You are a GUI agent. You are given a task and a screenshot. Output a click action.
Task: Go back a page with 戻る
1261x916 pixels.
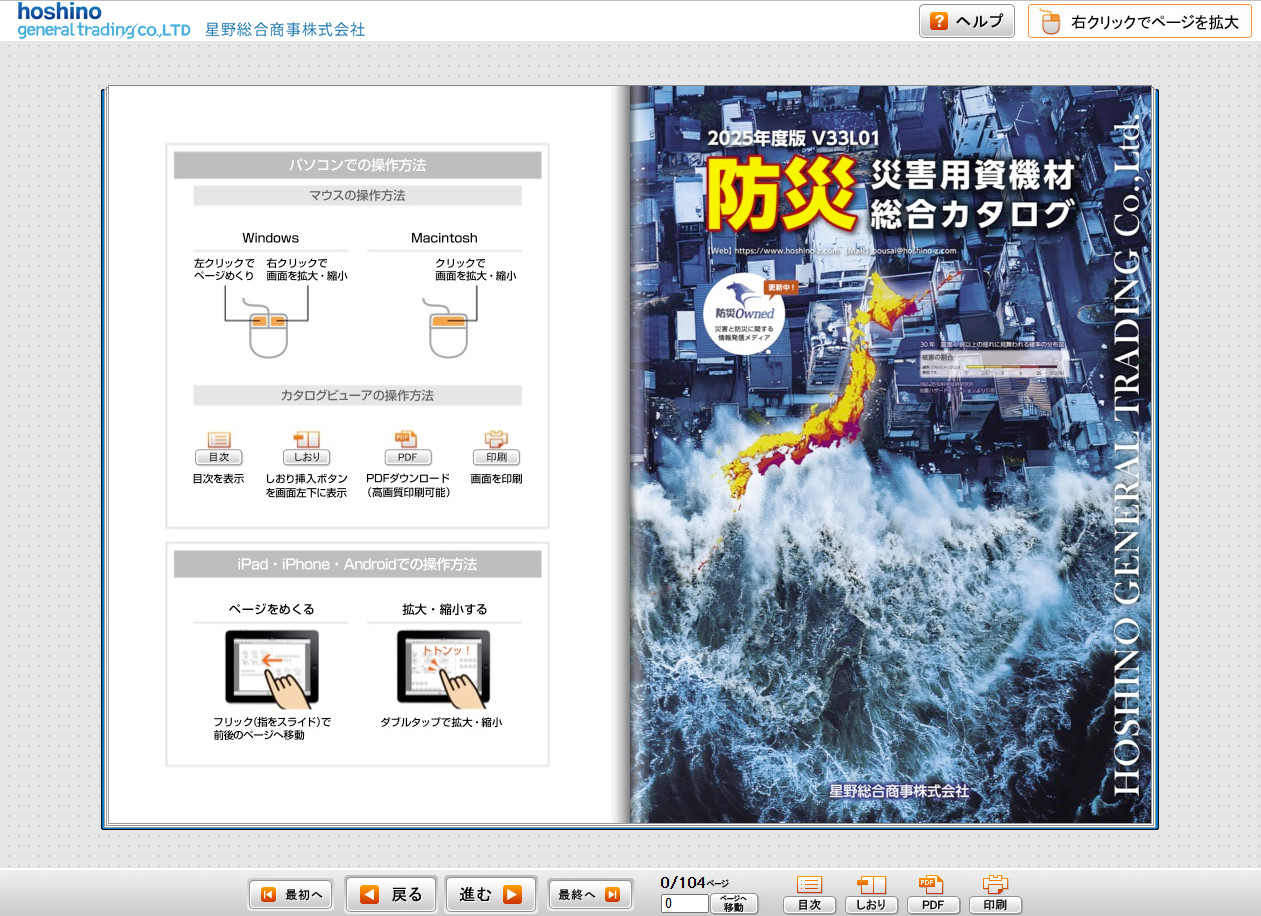pyautogui.click(x=391, y=894)
